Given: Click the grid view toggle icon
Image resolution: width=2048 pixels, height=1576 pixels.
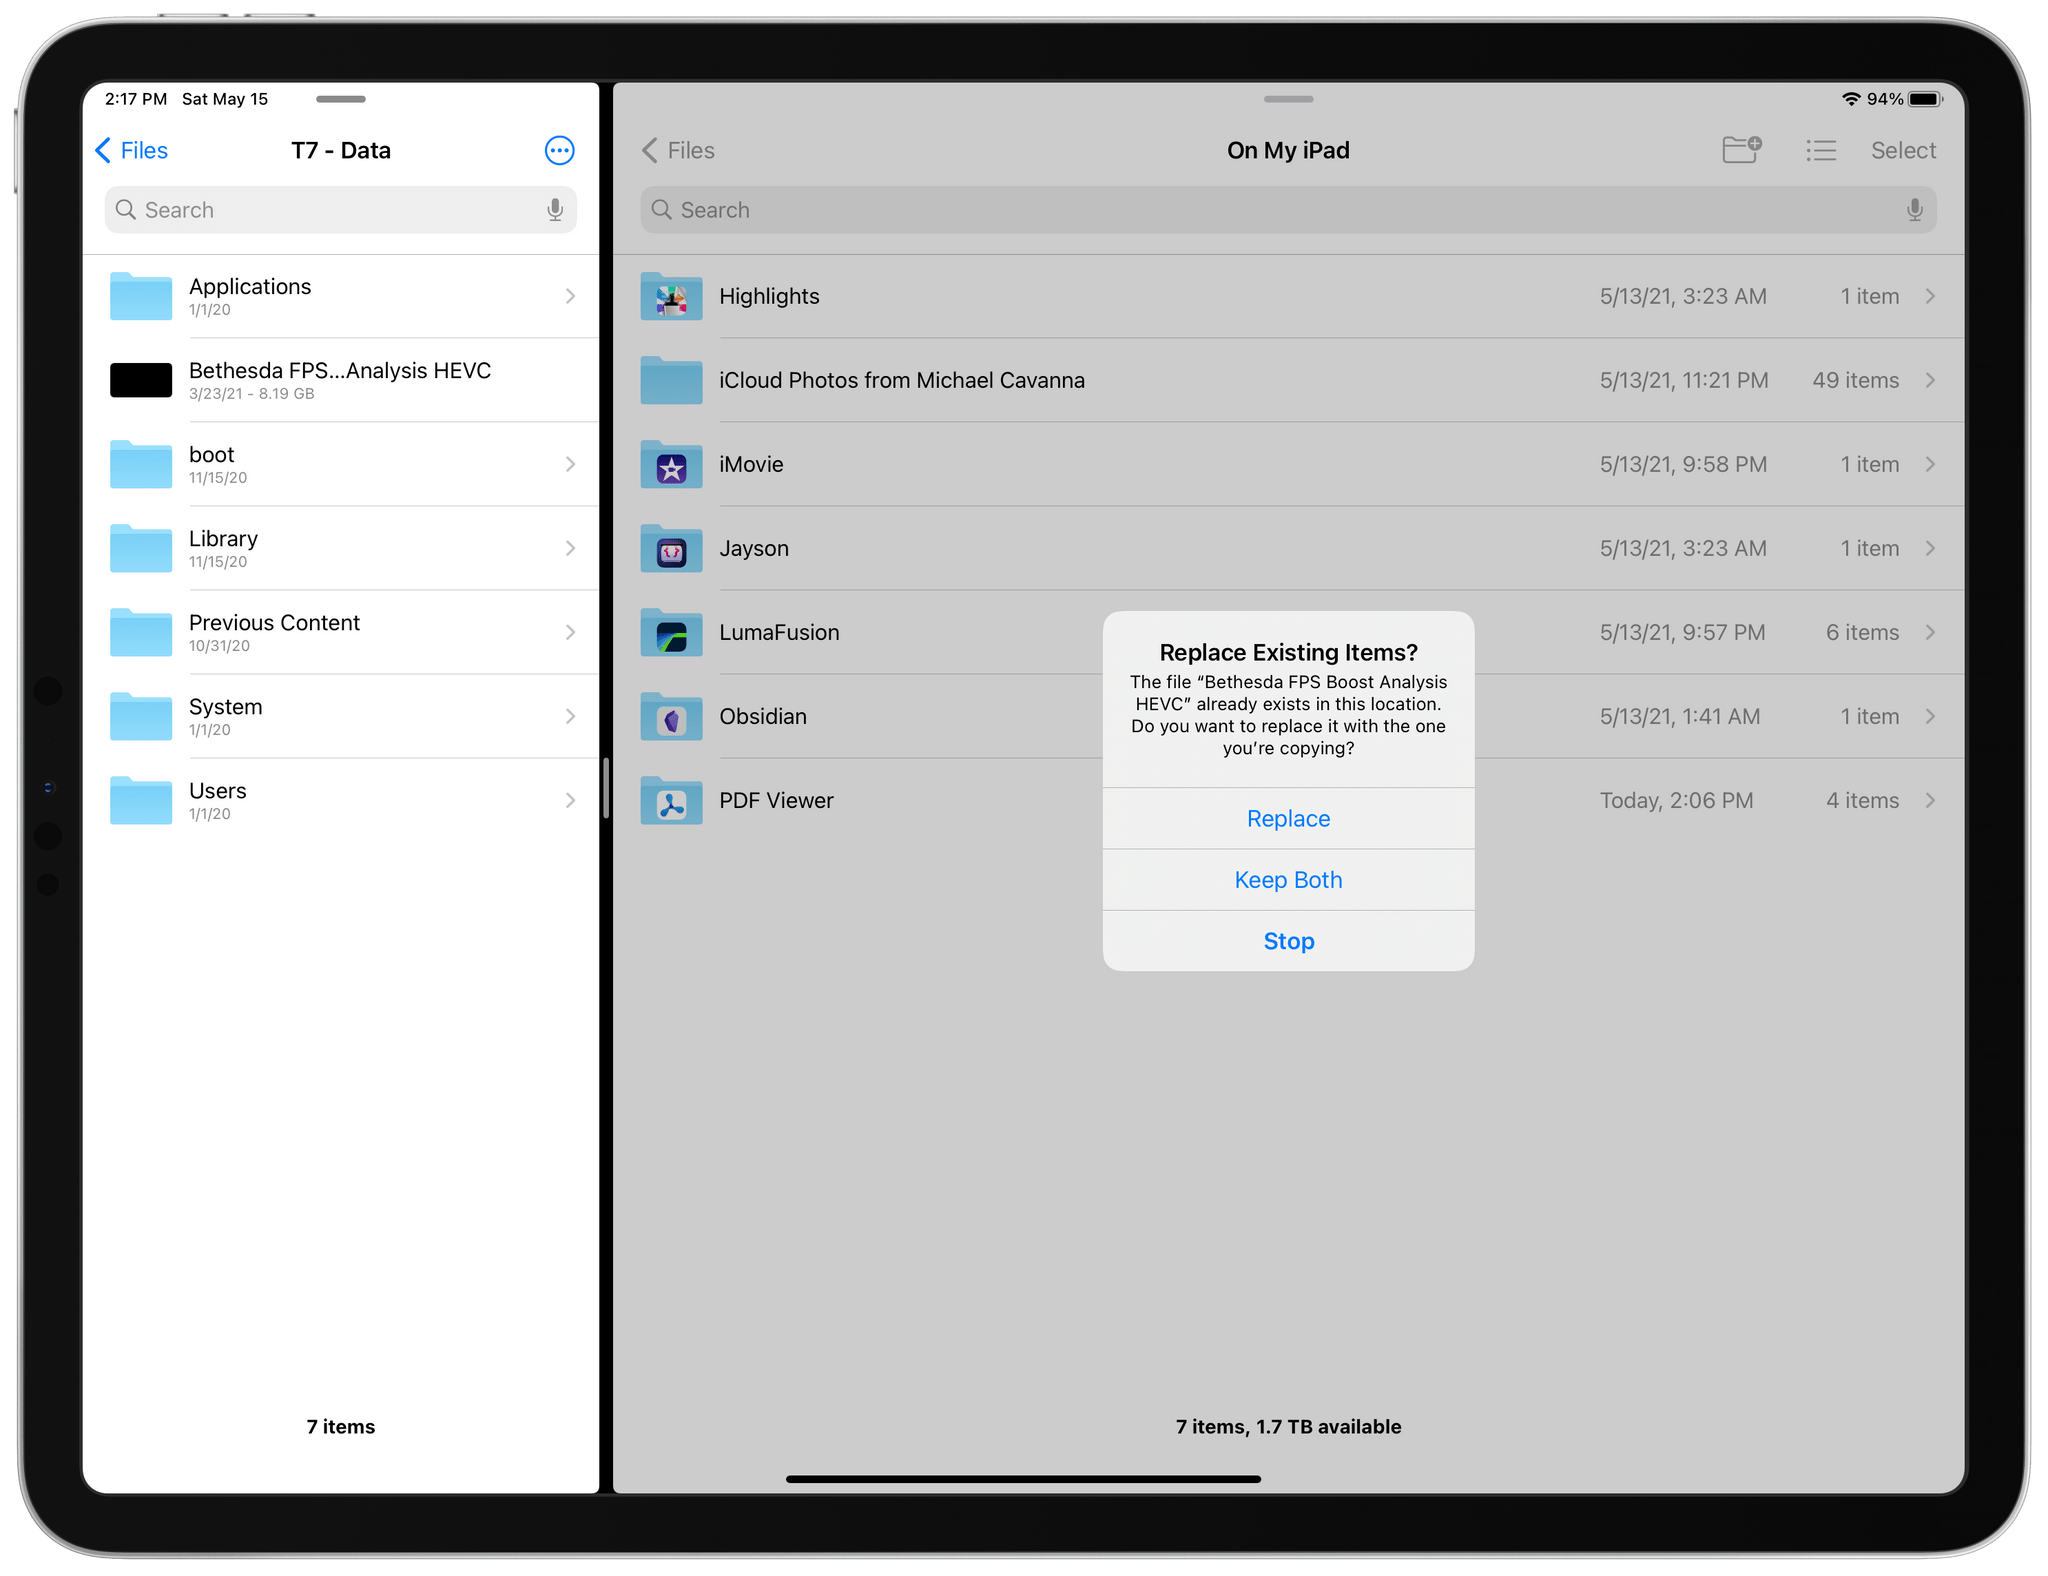Looking at the screenshot, I should (x=1821, y=151).
